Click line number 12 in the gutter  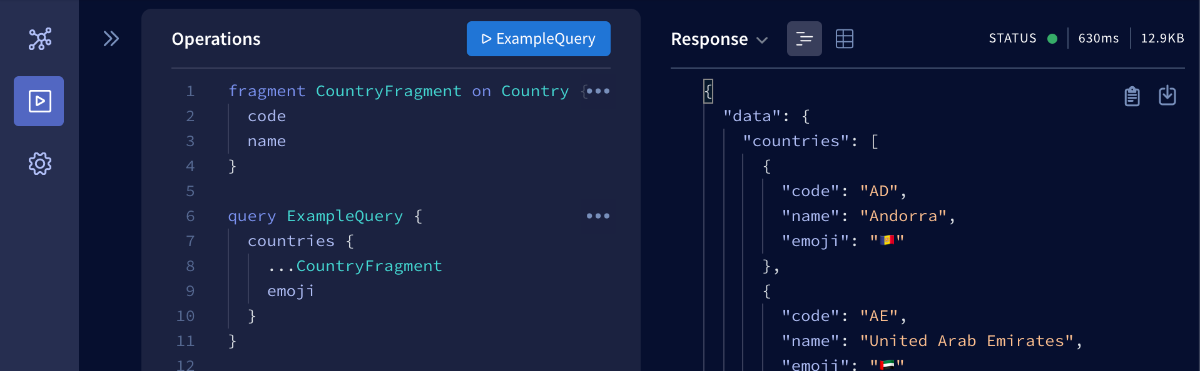[185, 366]
